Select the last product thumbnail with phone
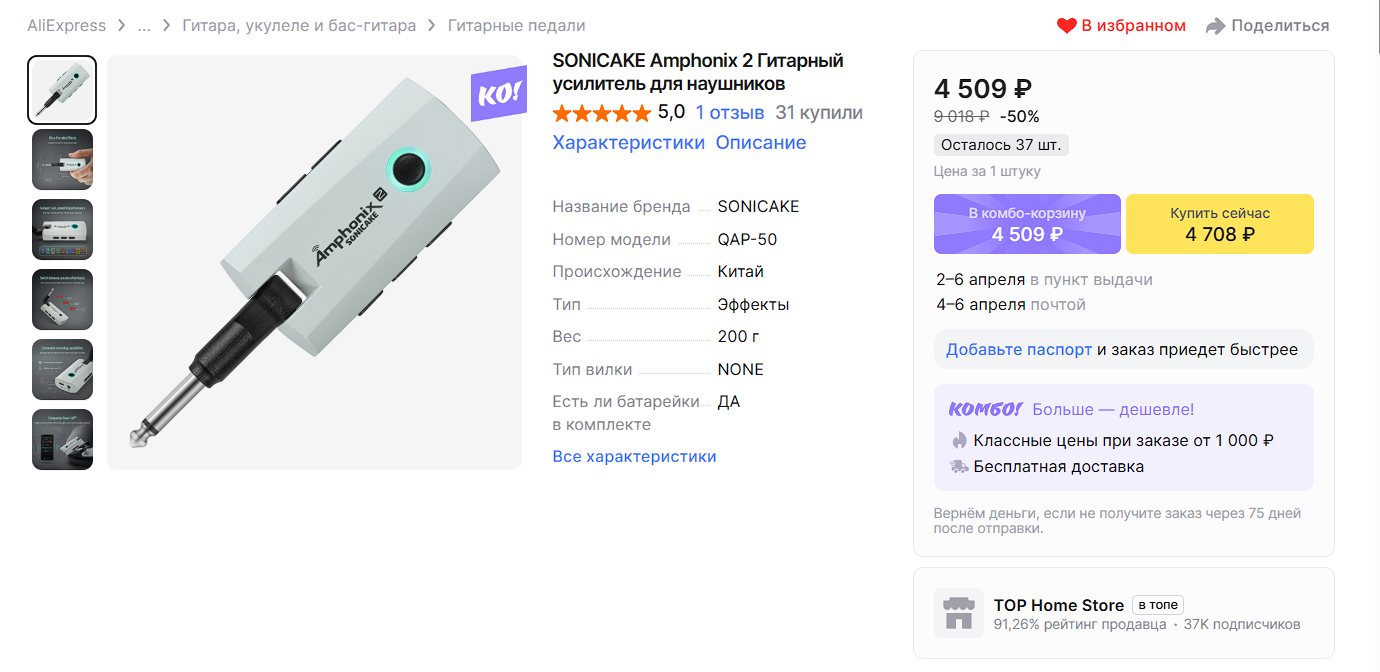1380x672 pixels. (62, 439)
